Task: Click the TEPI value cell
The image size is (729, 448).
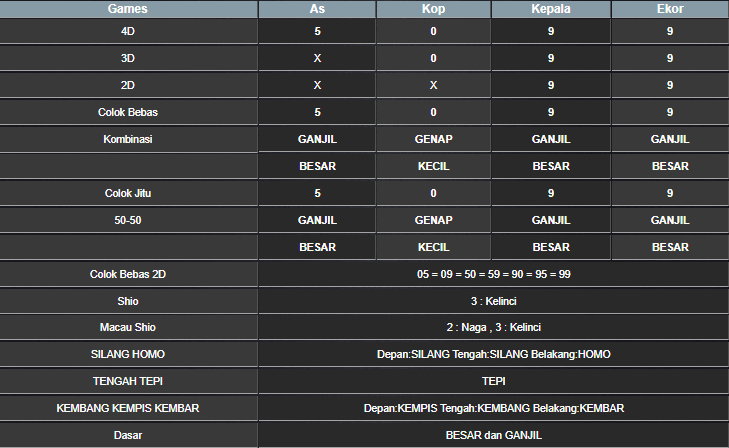Action: click(493, 381)
